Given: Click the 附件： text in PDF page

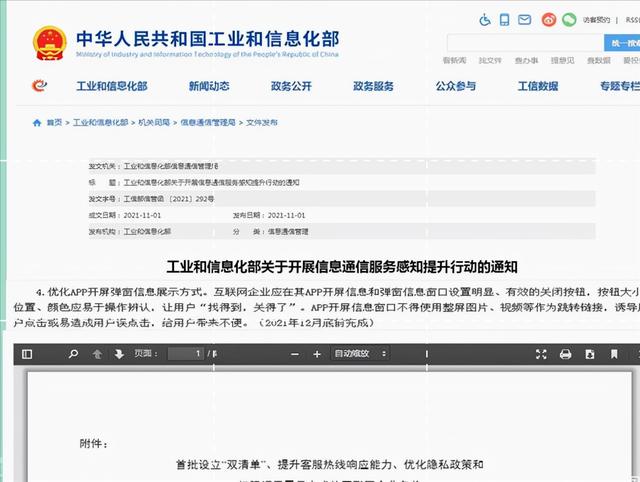Looking at the screenshot, I should [94, 444].
